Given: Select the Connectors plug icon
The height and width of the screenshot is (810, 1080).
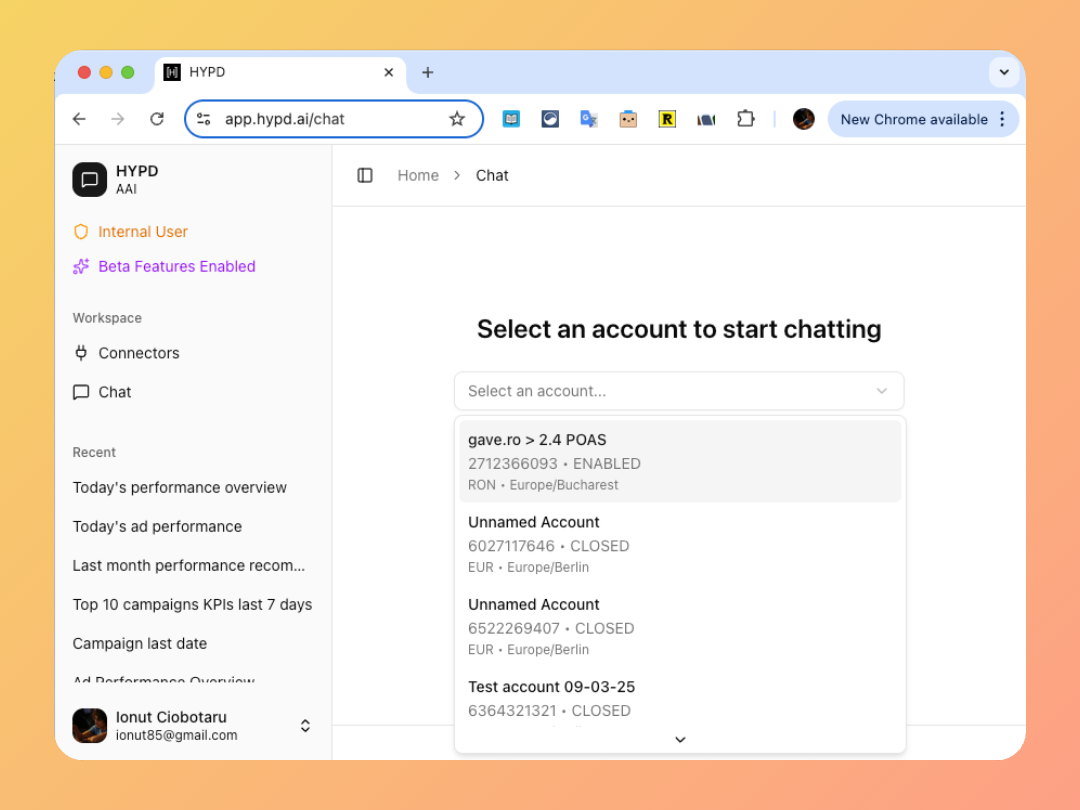Looking at the screenshot, I should pyautogui.click(x=81, y=353).
